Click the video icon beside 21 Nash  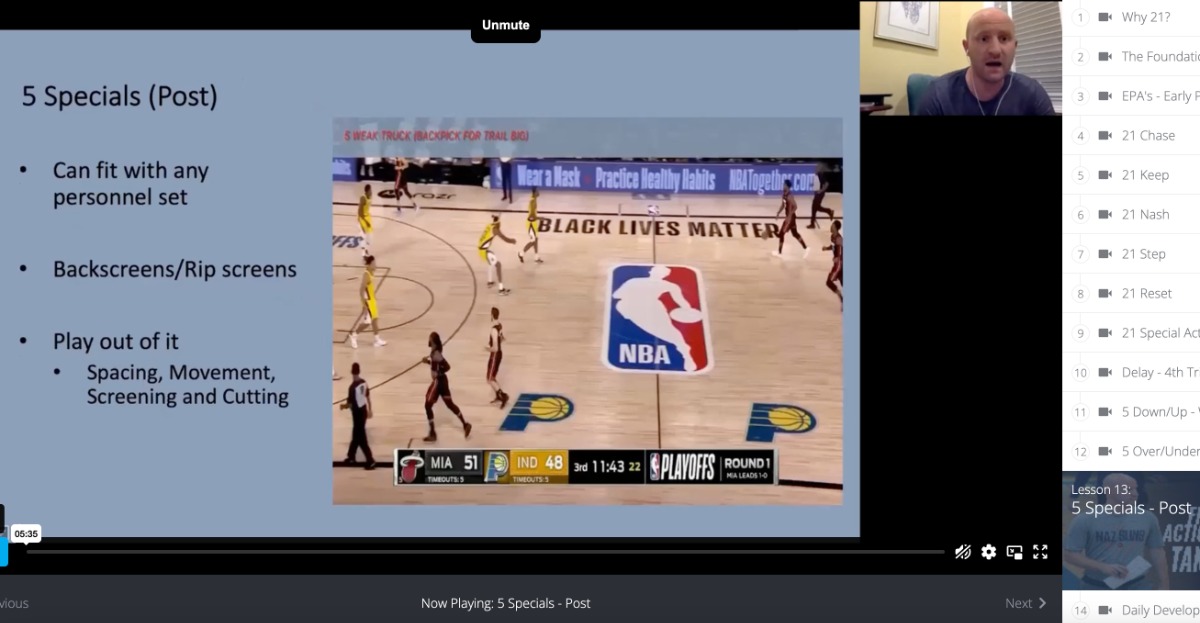pyautogui.click(x=1105, y=214)
